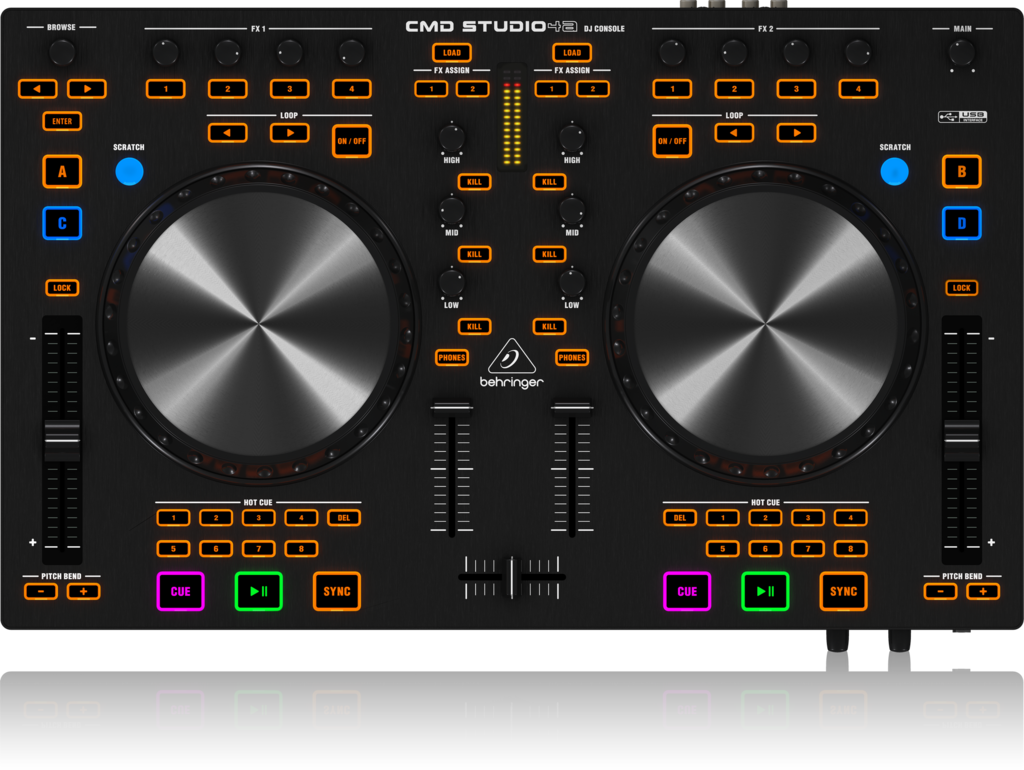Viewport: 1024px width, 770px height.
Task: Hit left channel MID KILL button
Action: tap(475, 255)
